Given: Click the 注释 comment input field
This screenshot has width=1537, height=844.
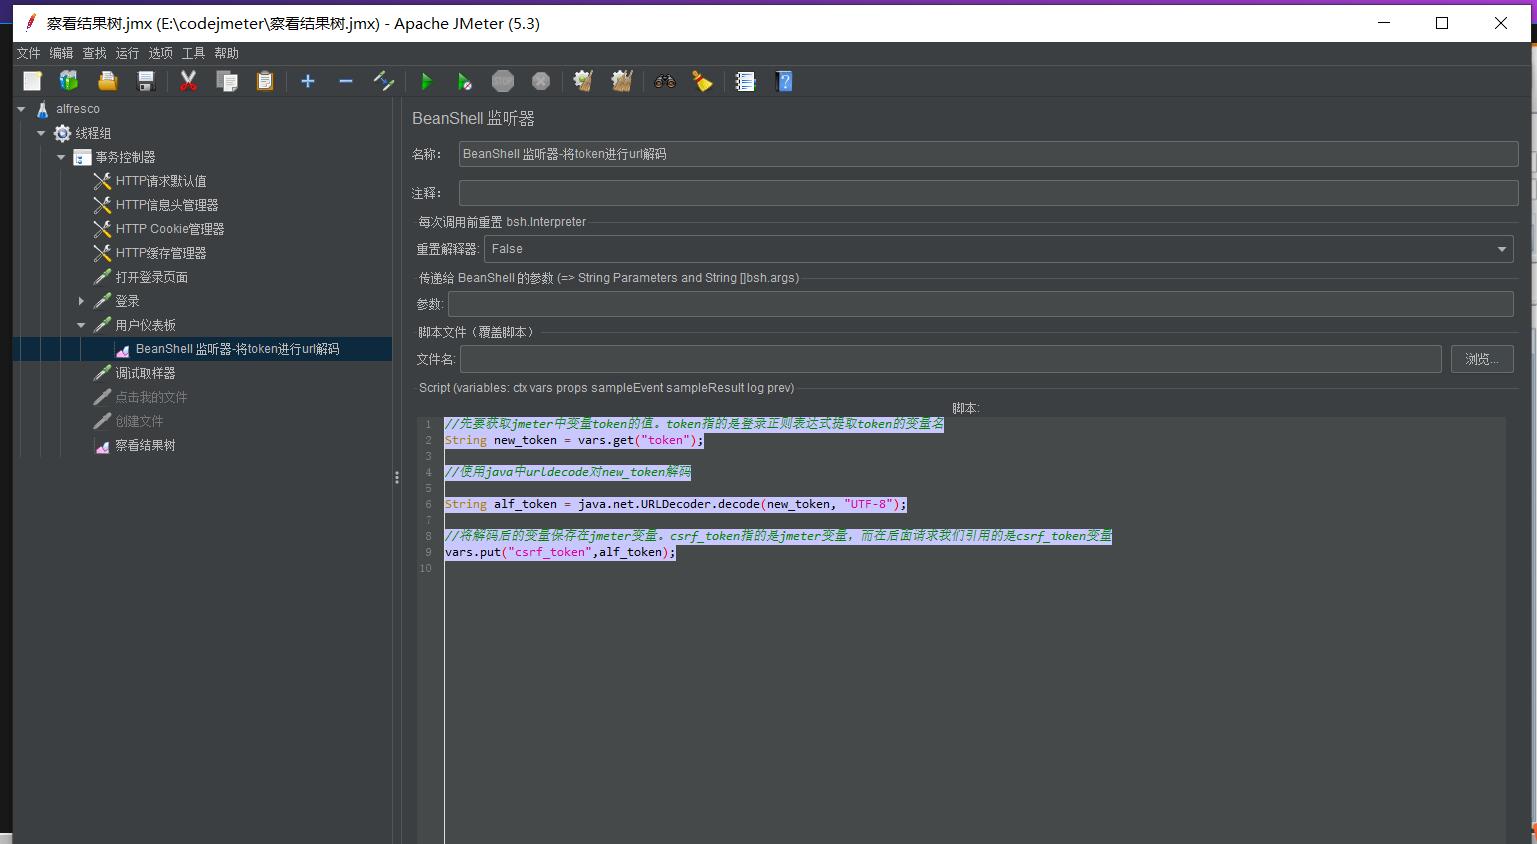Looking at the screenshot, I should tap(988, 193).
